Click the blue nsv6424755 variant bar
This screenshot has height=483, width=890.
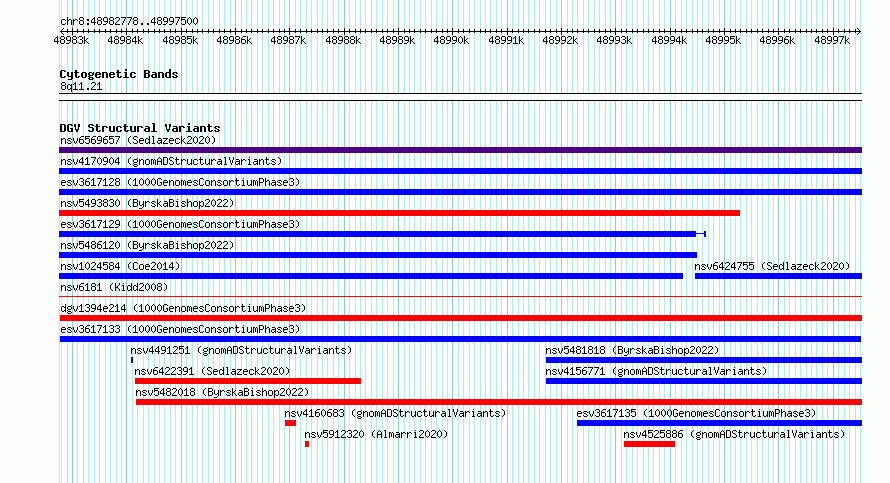coord(778,276)
